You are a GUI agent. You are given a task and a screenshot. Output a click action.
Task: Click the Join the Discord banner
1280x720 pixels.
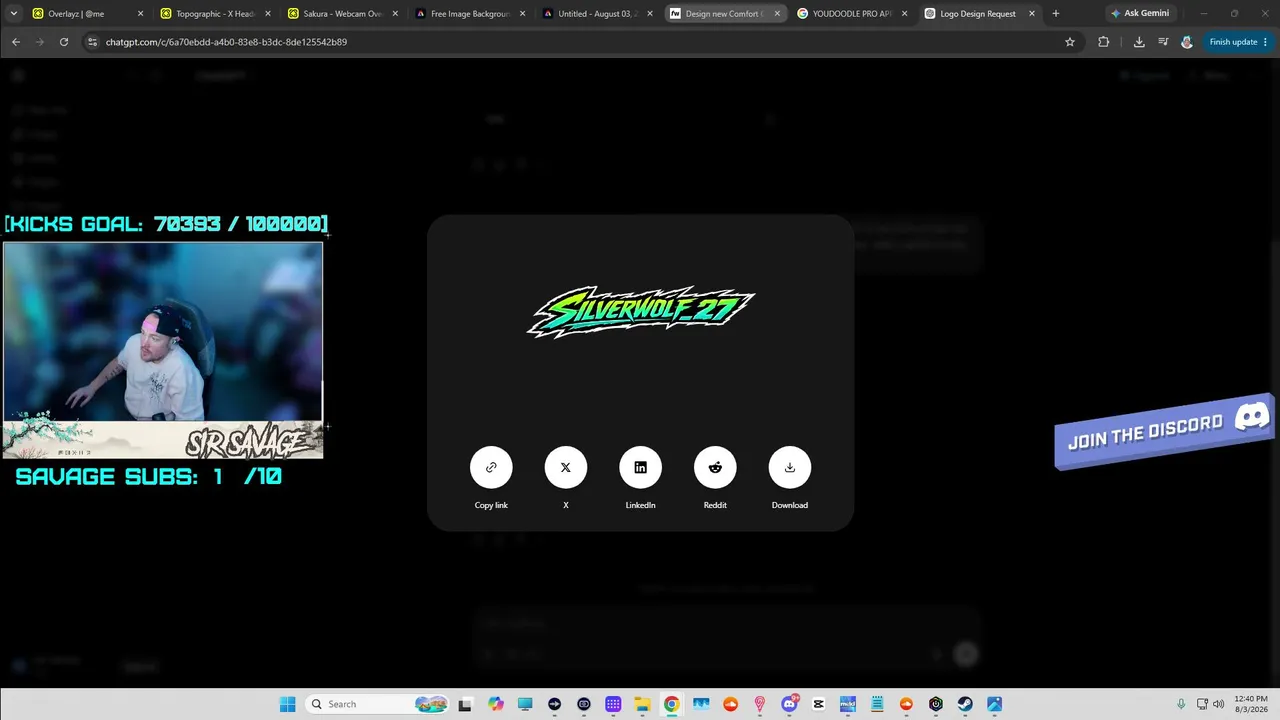coord(1164,431)
